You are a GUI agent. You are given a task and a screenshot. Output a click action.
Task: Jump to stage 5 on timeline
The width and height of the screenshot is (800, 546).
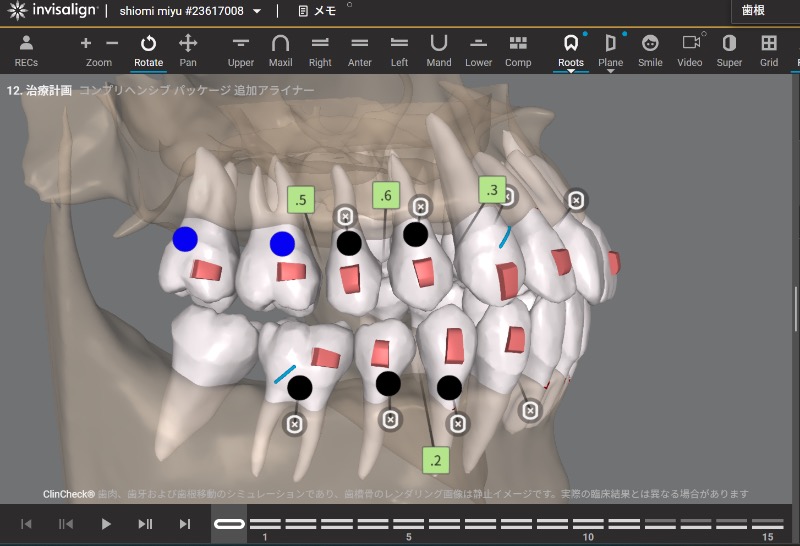(x=408, y=524)
